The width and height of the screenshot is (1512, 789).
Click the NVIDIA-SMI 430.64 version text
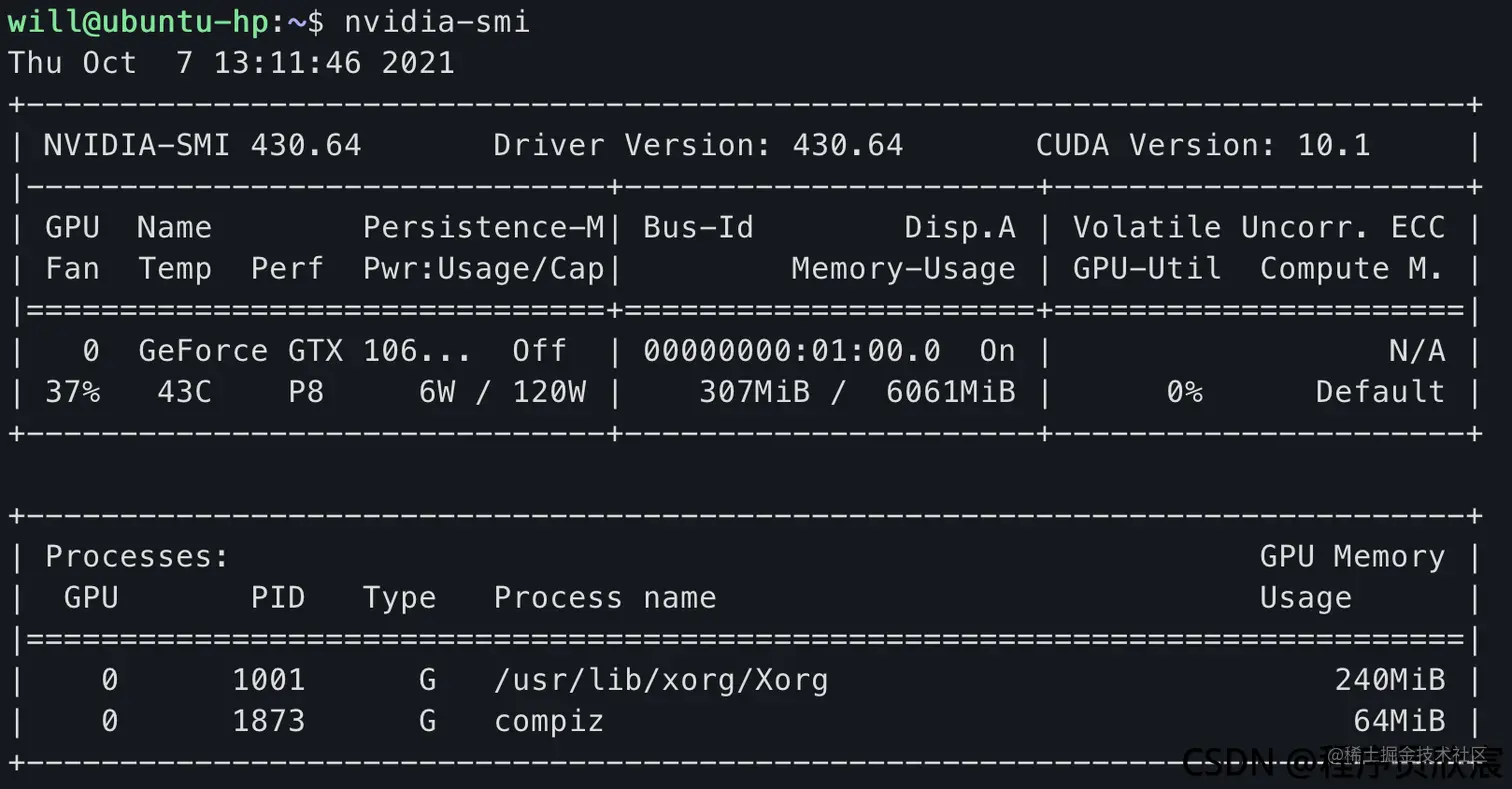203,145
